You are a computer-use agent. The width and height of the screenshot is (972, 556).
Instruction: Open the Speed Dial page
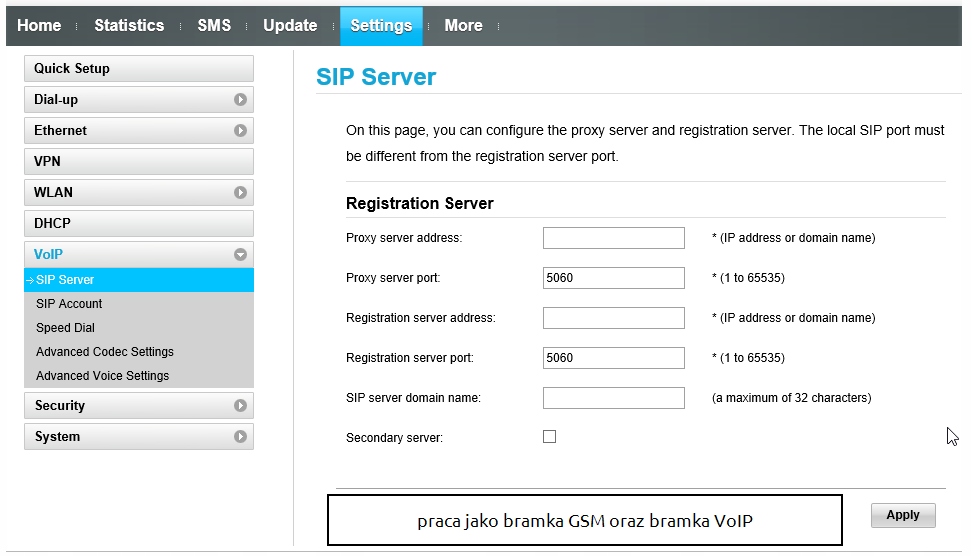[66, 328]
